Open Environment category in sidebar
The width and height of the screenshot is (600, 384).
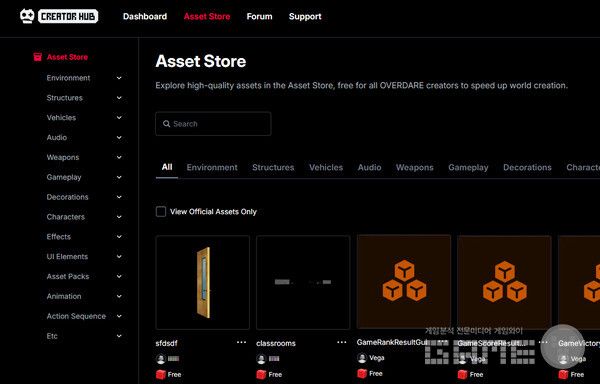68,78
